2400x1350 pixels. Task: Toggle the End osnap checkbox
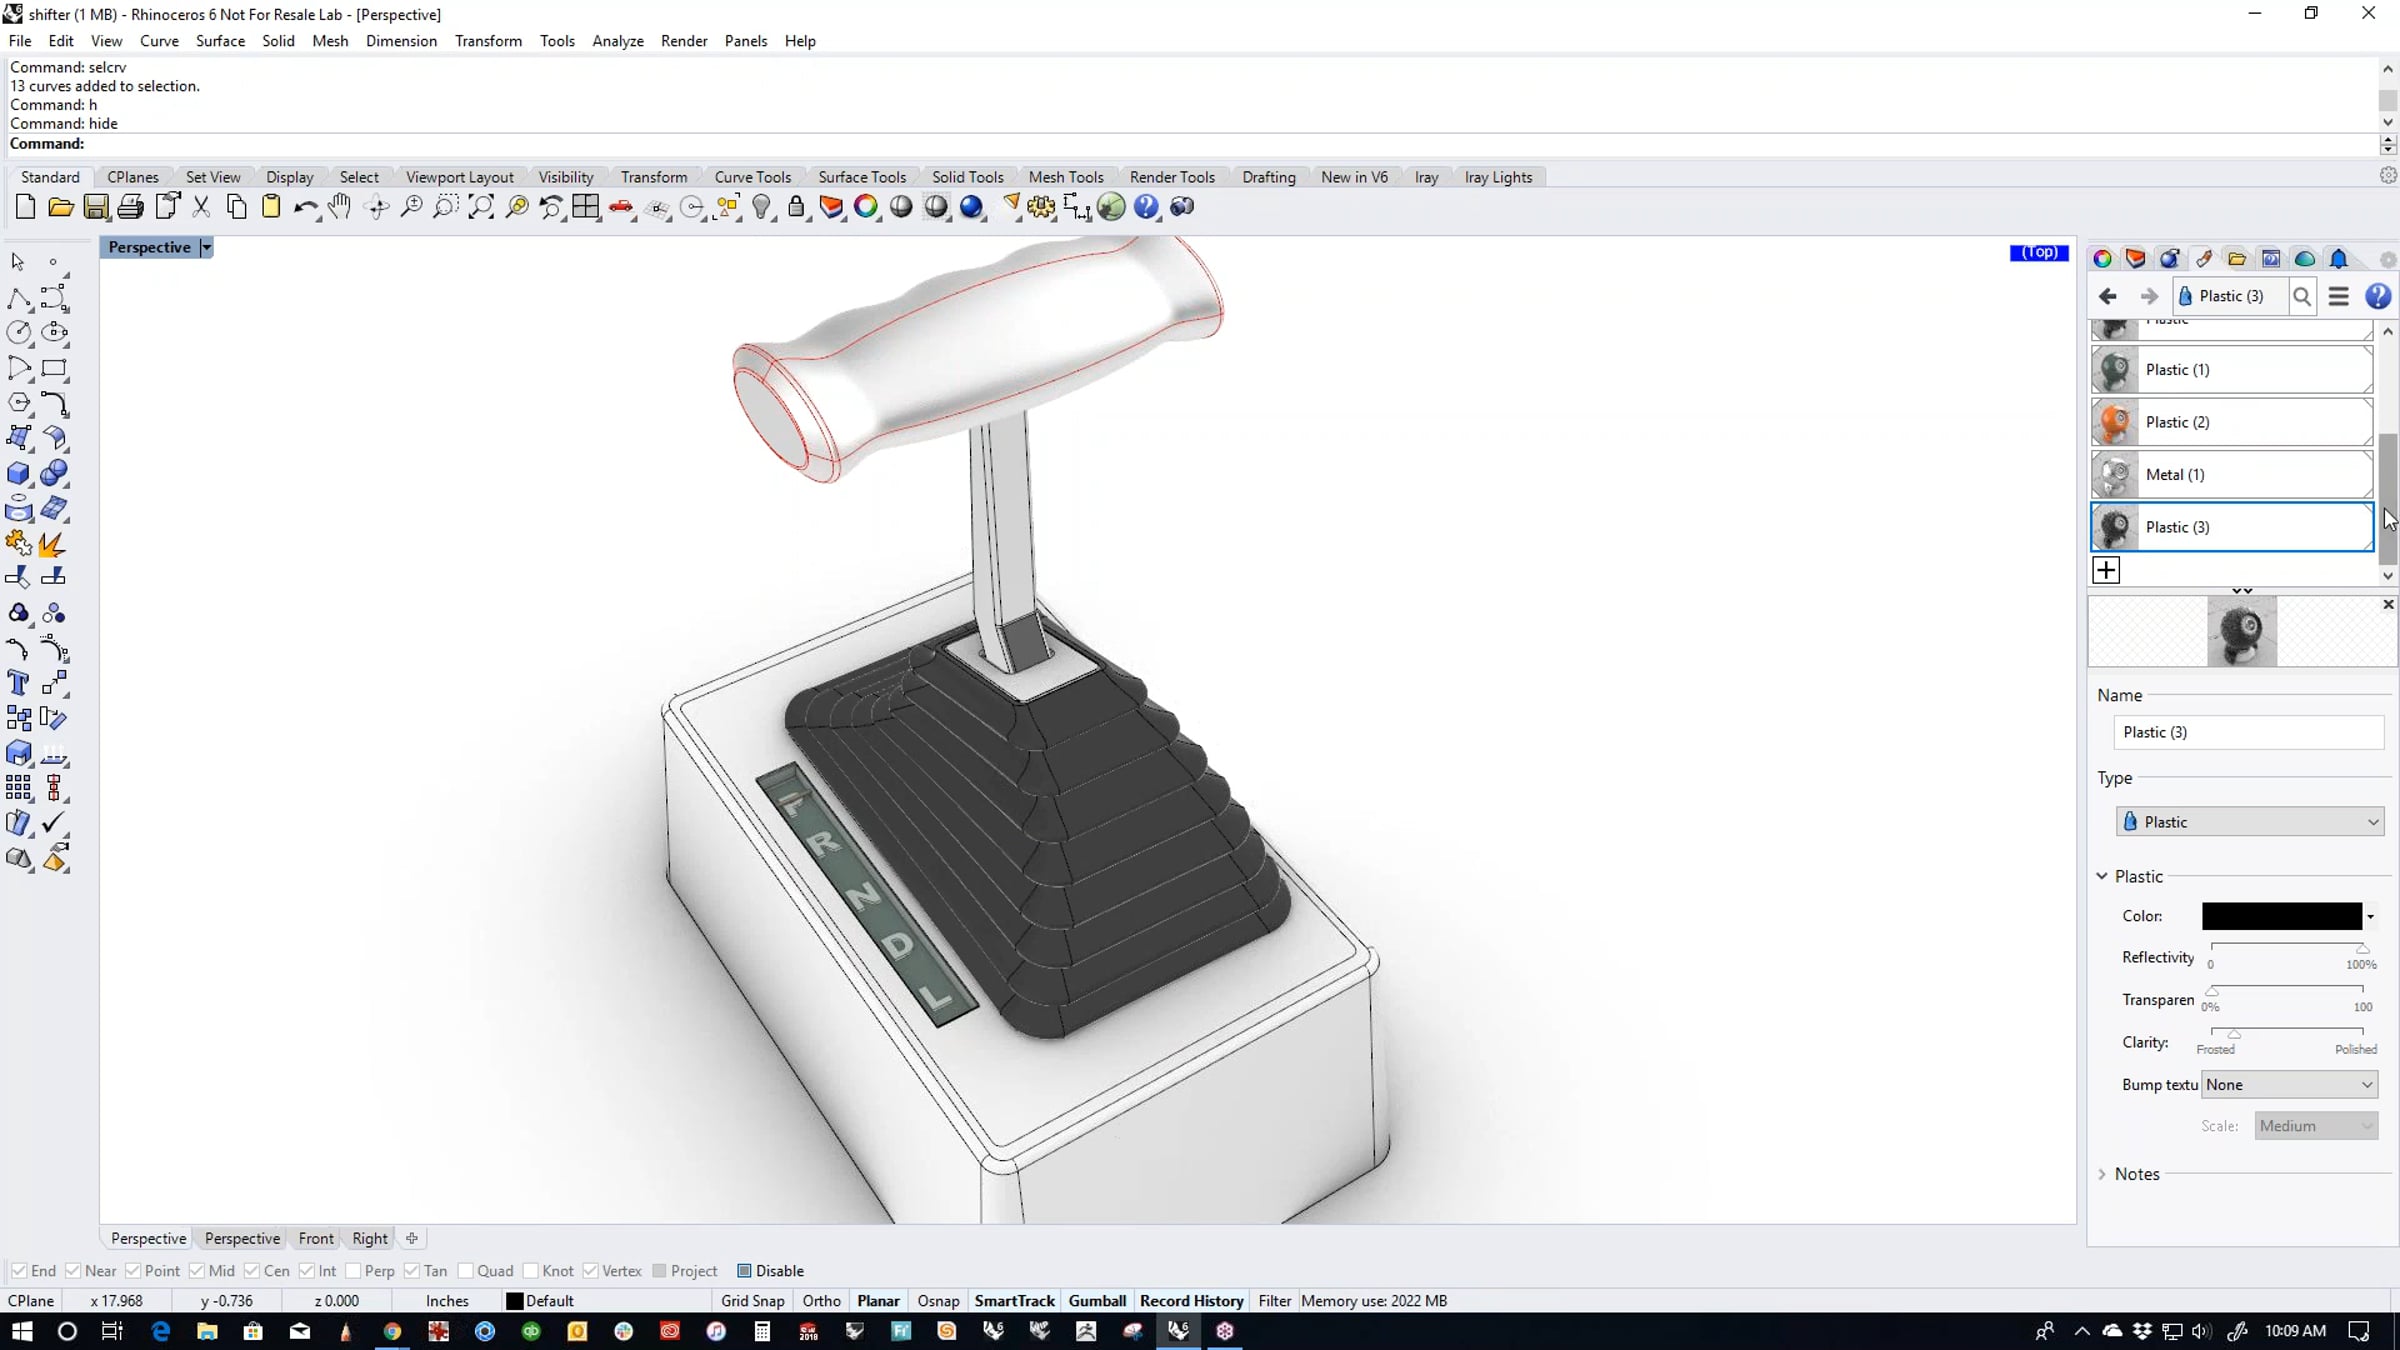pos(19,1271)
